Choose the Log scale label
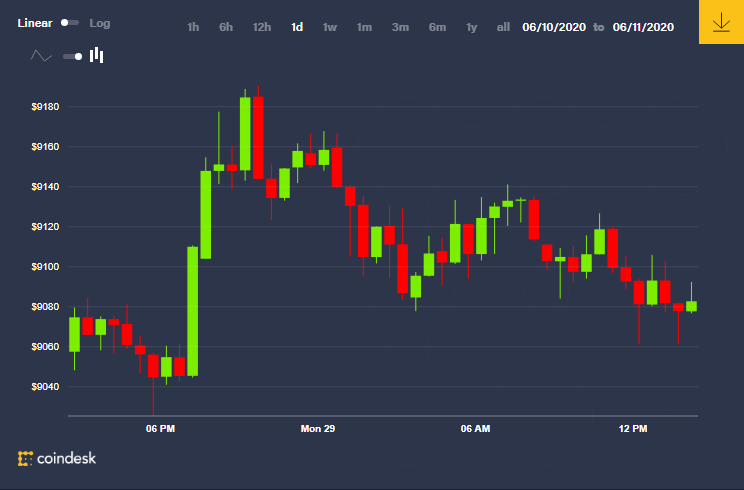The width and height of the screenshot is (744, 490). coord(100,23)
